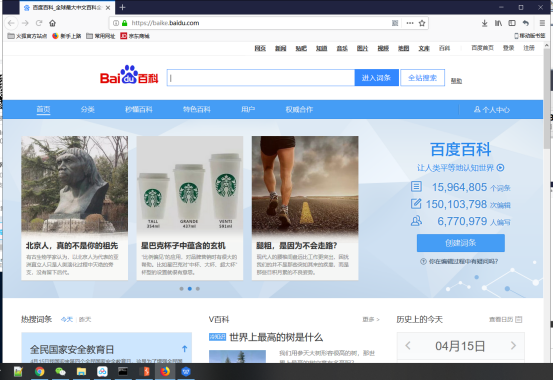Open the 首页 navigation tab
Image resolution: width=554 pixels, height=381 pixels.
coord(43,110)
